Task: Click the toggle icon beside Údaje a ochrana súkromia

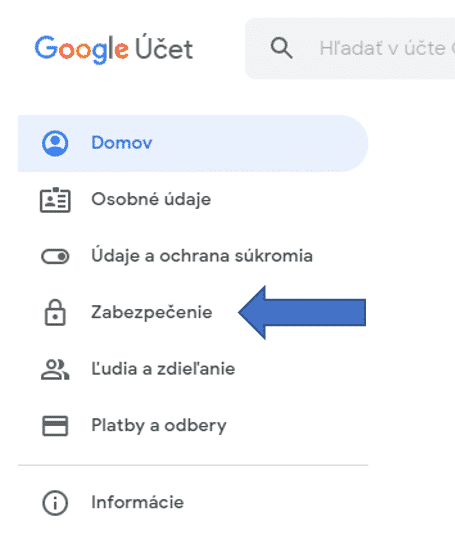Action: 55,256
